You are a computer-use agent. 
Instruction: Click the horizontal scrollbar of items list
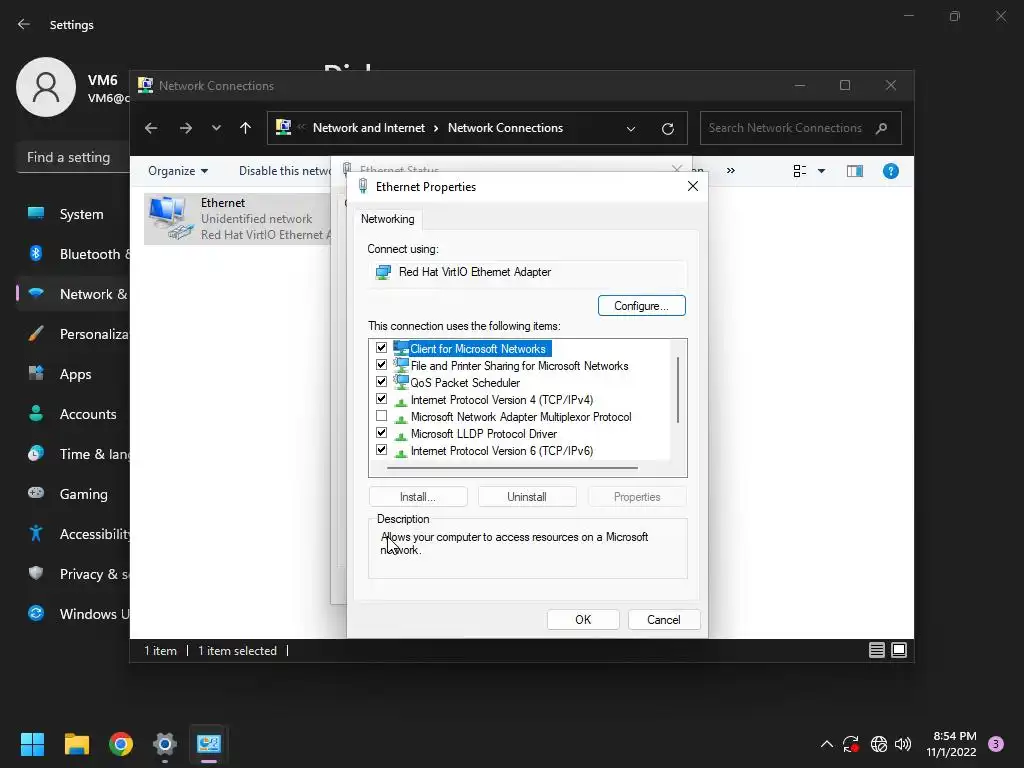512,468
